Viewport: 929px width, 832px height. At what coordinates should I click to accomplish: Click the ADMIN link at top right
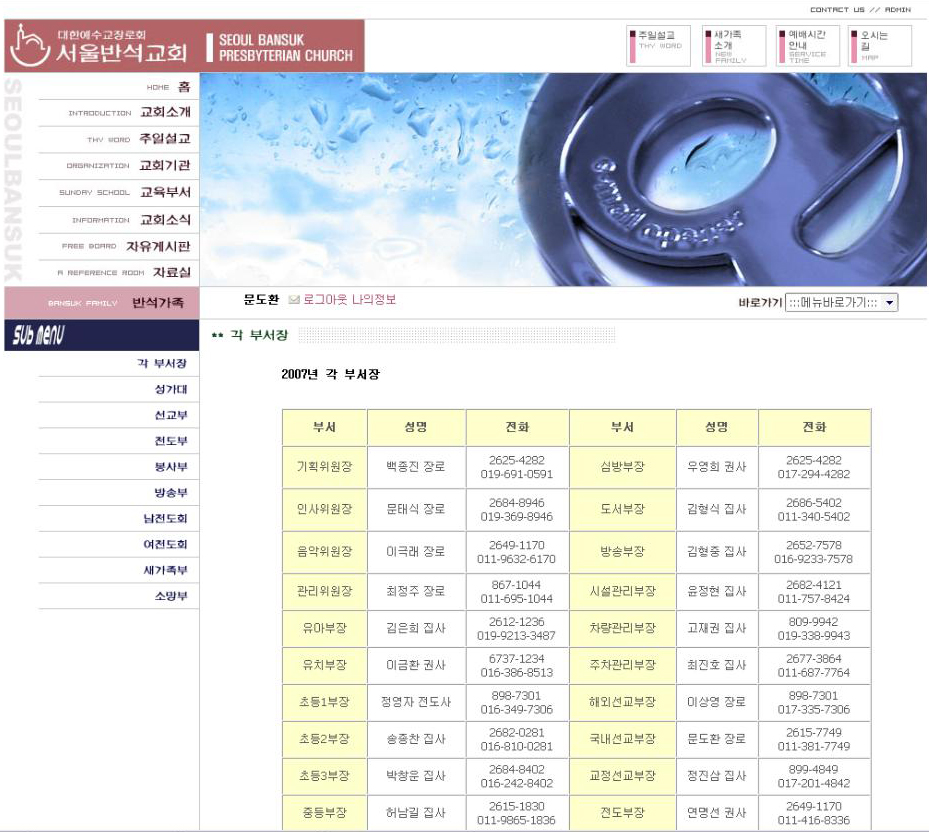897,10
